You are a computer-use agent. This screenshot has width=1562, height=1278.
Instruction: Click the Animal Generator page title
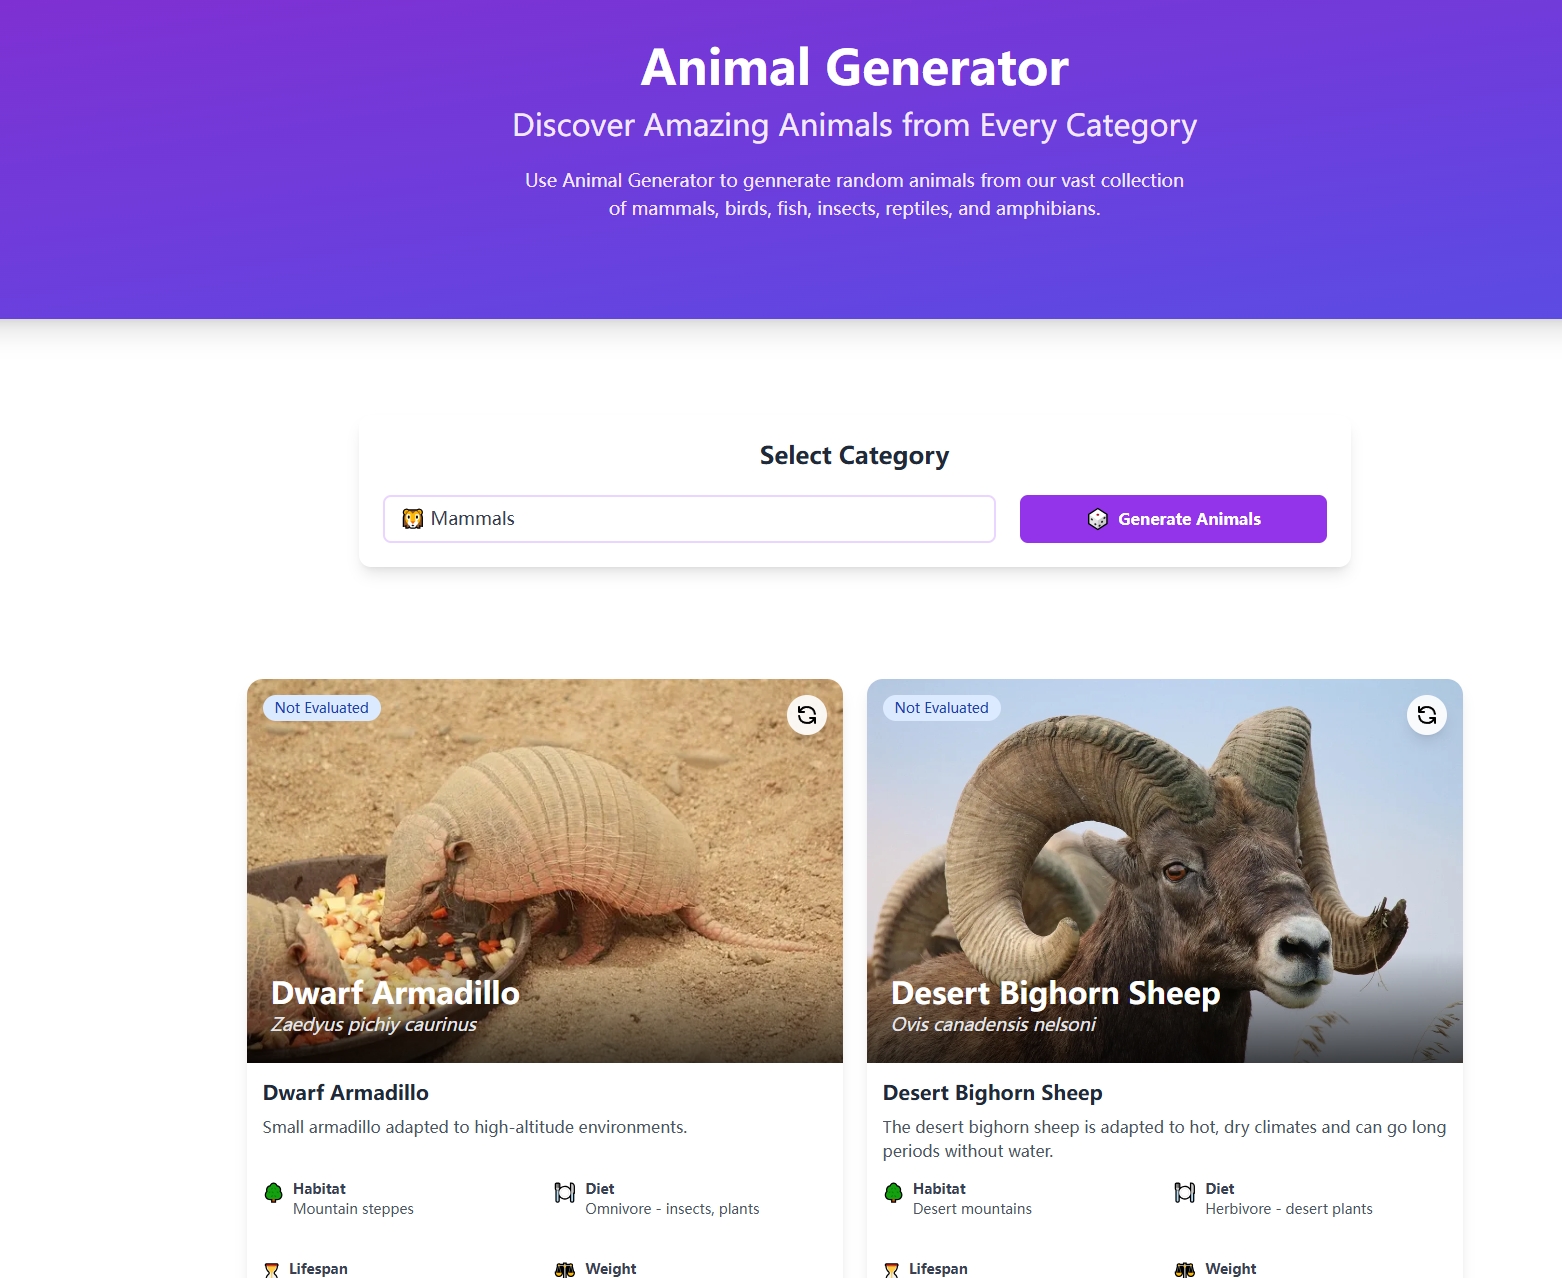[x=855, y=67]
